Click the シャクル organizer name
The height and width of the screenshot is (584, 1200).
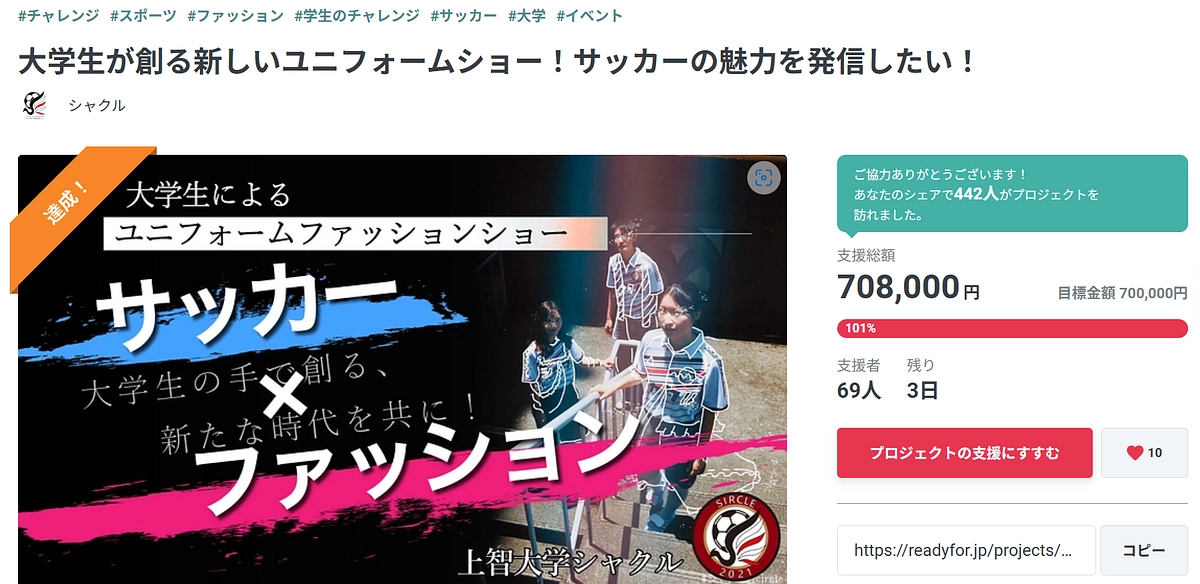point(97,105)
